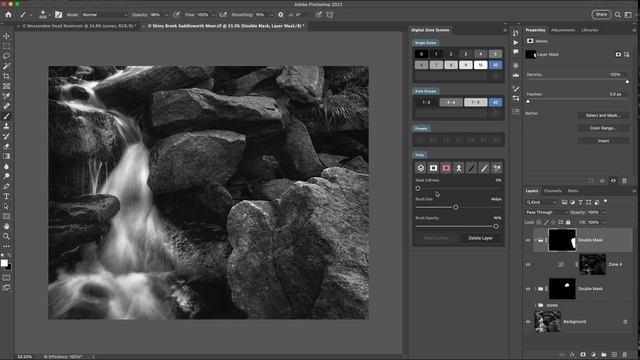
Task: Toggle Single Zones 'All' button
Action: [496, 65]
